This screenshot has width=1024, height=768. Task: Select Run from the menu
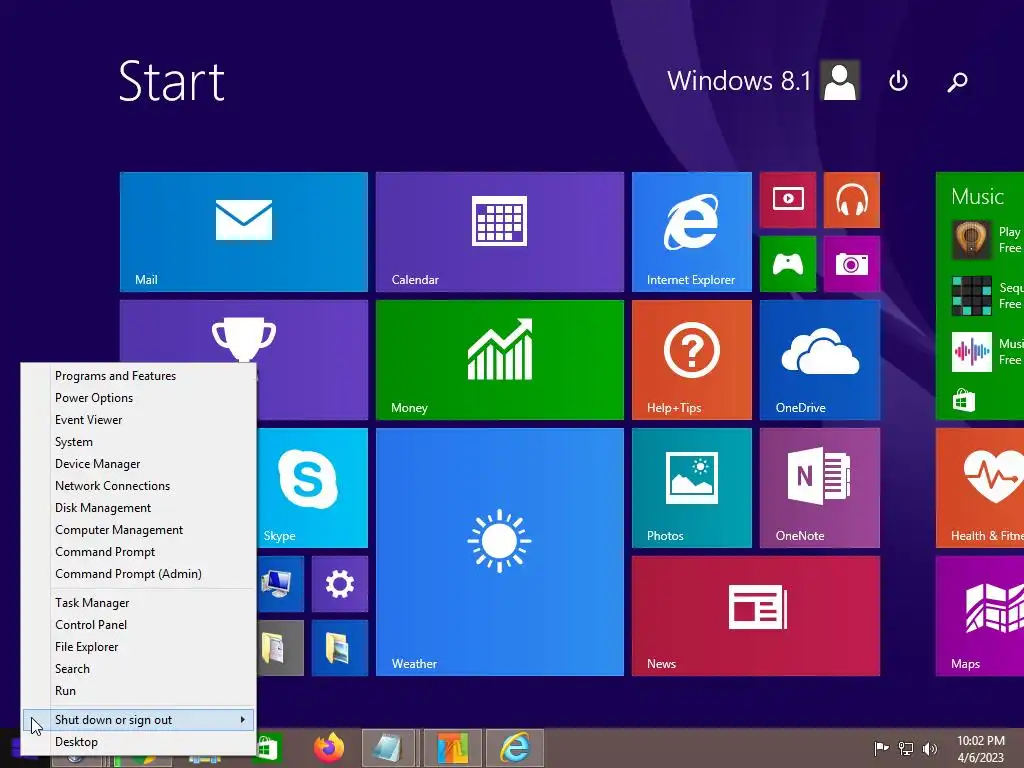pyautogui.click(x=138, y=691)
